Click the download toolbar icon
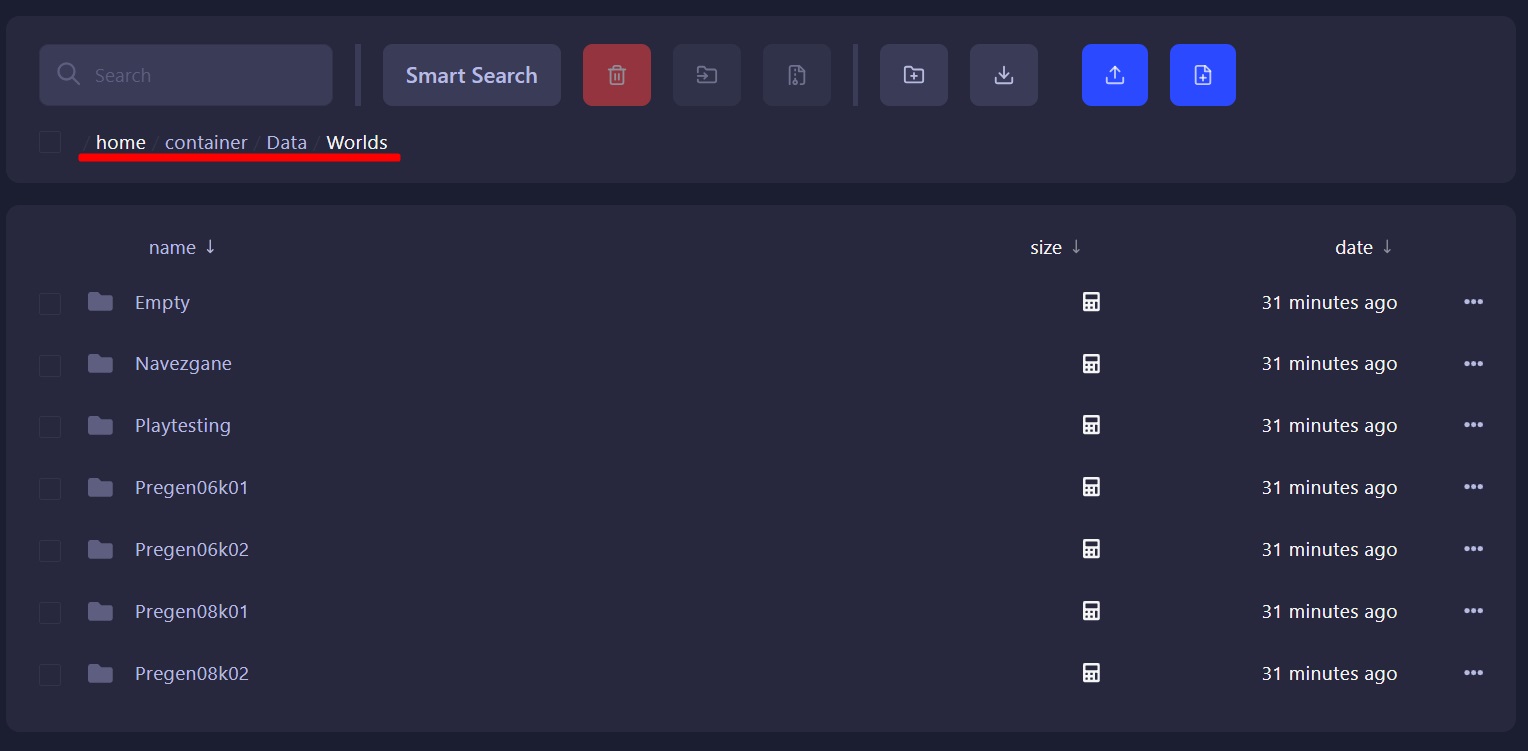 click(1004, 75)
